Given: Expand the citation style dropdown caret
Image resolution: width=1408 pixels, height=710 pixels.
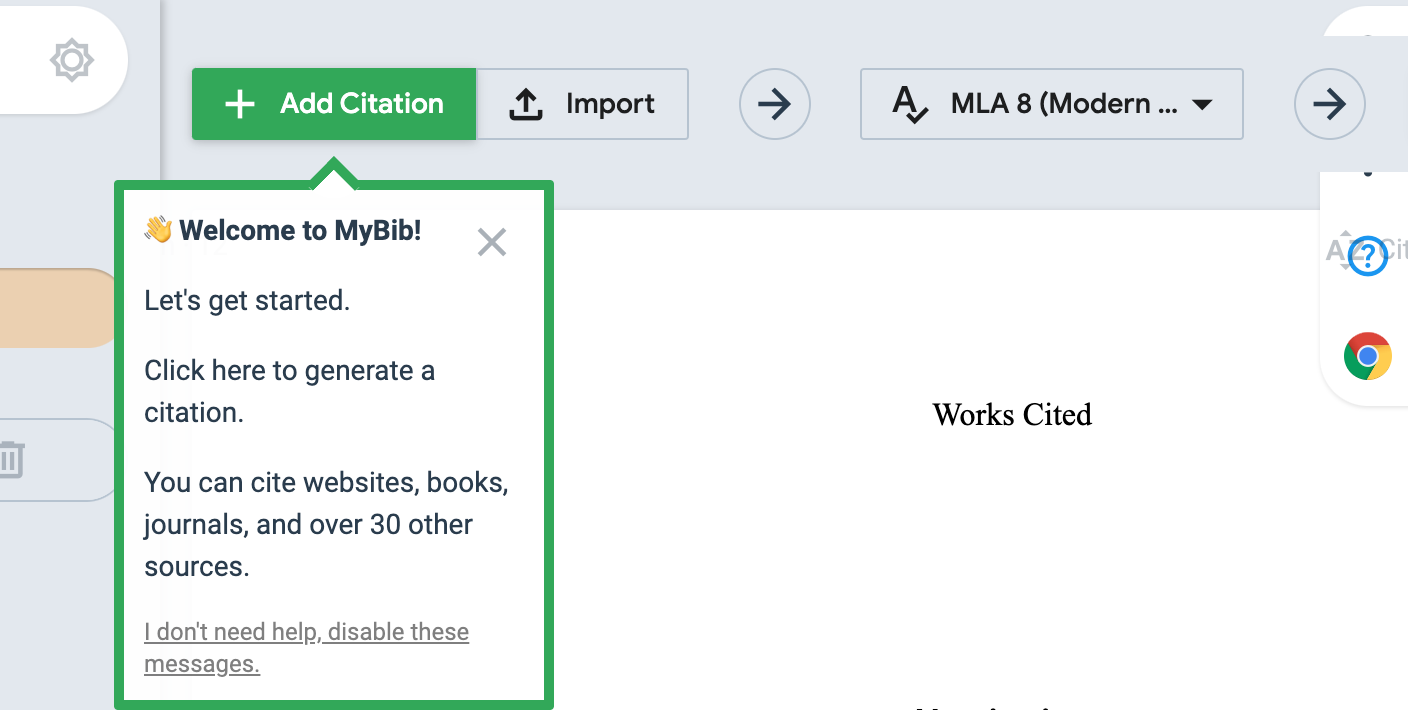Looking at the screenshot, I should 1203,105.
